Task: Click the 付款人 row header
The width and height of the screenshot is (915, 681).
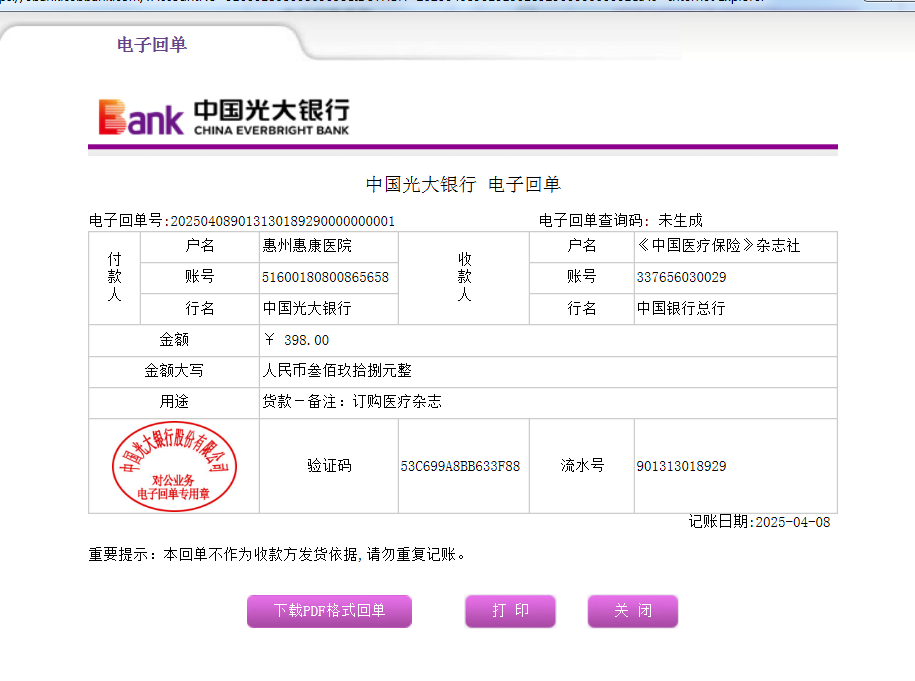Action: 114,277
